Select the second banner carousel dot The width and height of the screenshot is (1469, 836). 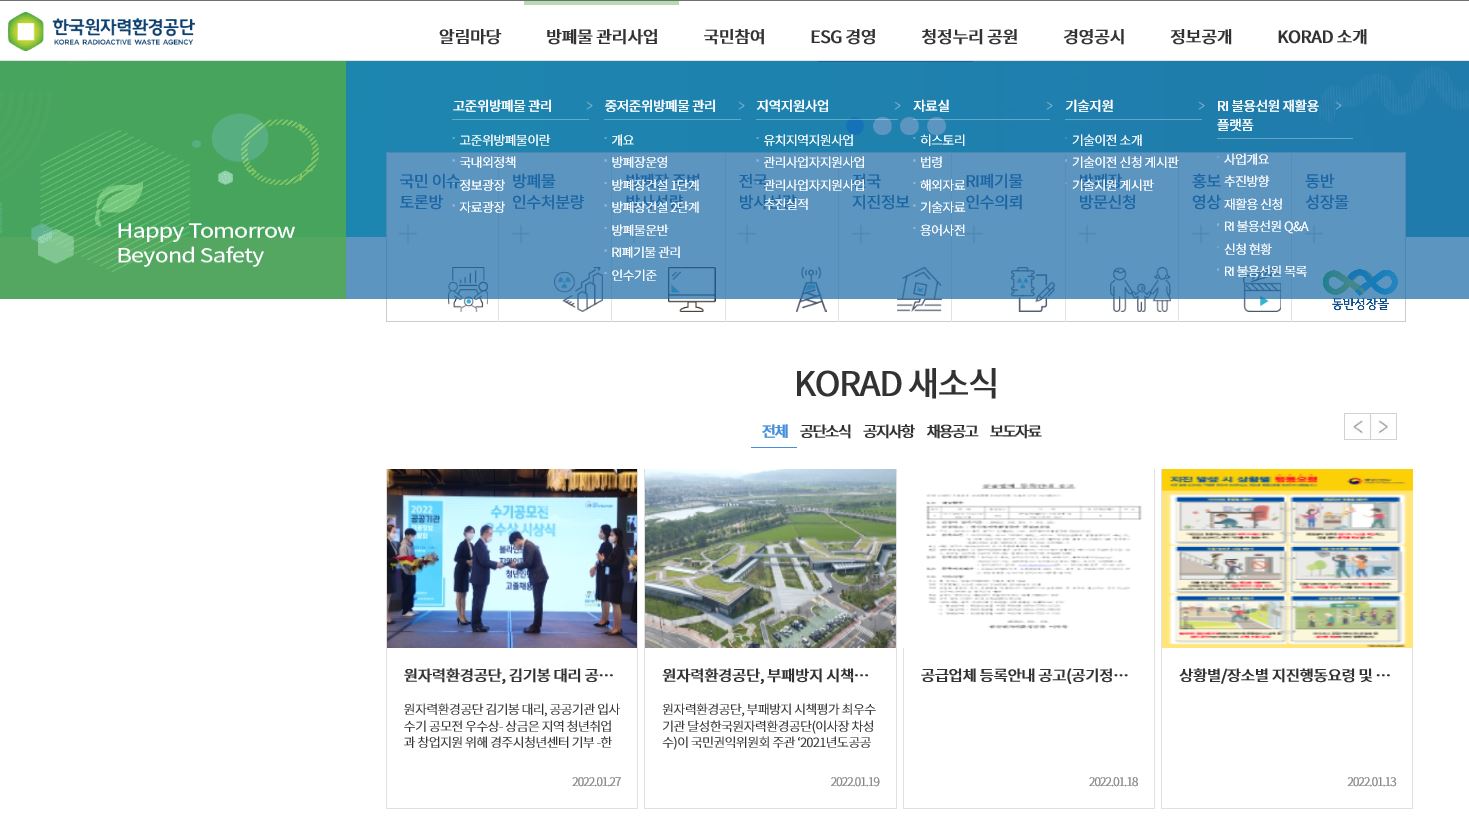(882, 126)
